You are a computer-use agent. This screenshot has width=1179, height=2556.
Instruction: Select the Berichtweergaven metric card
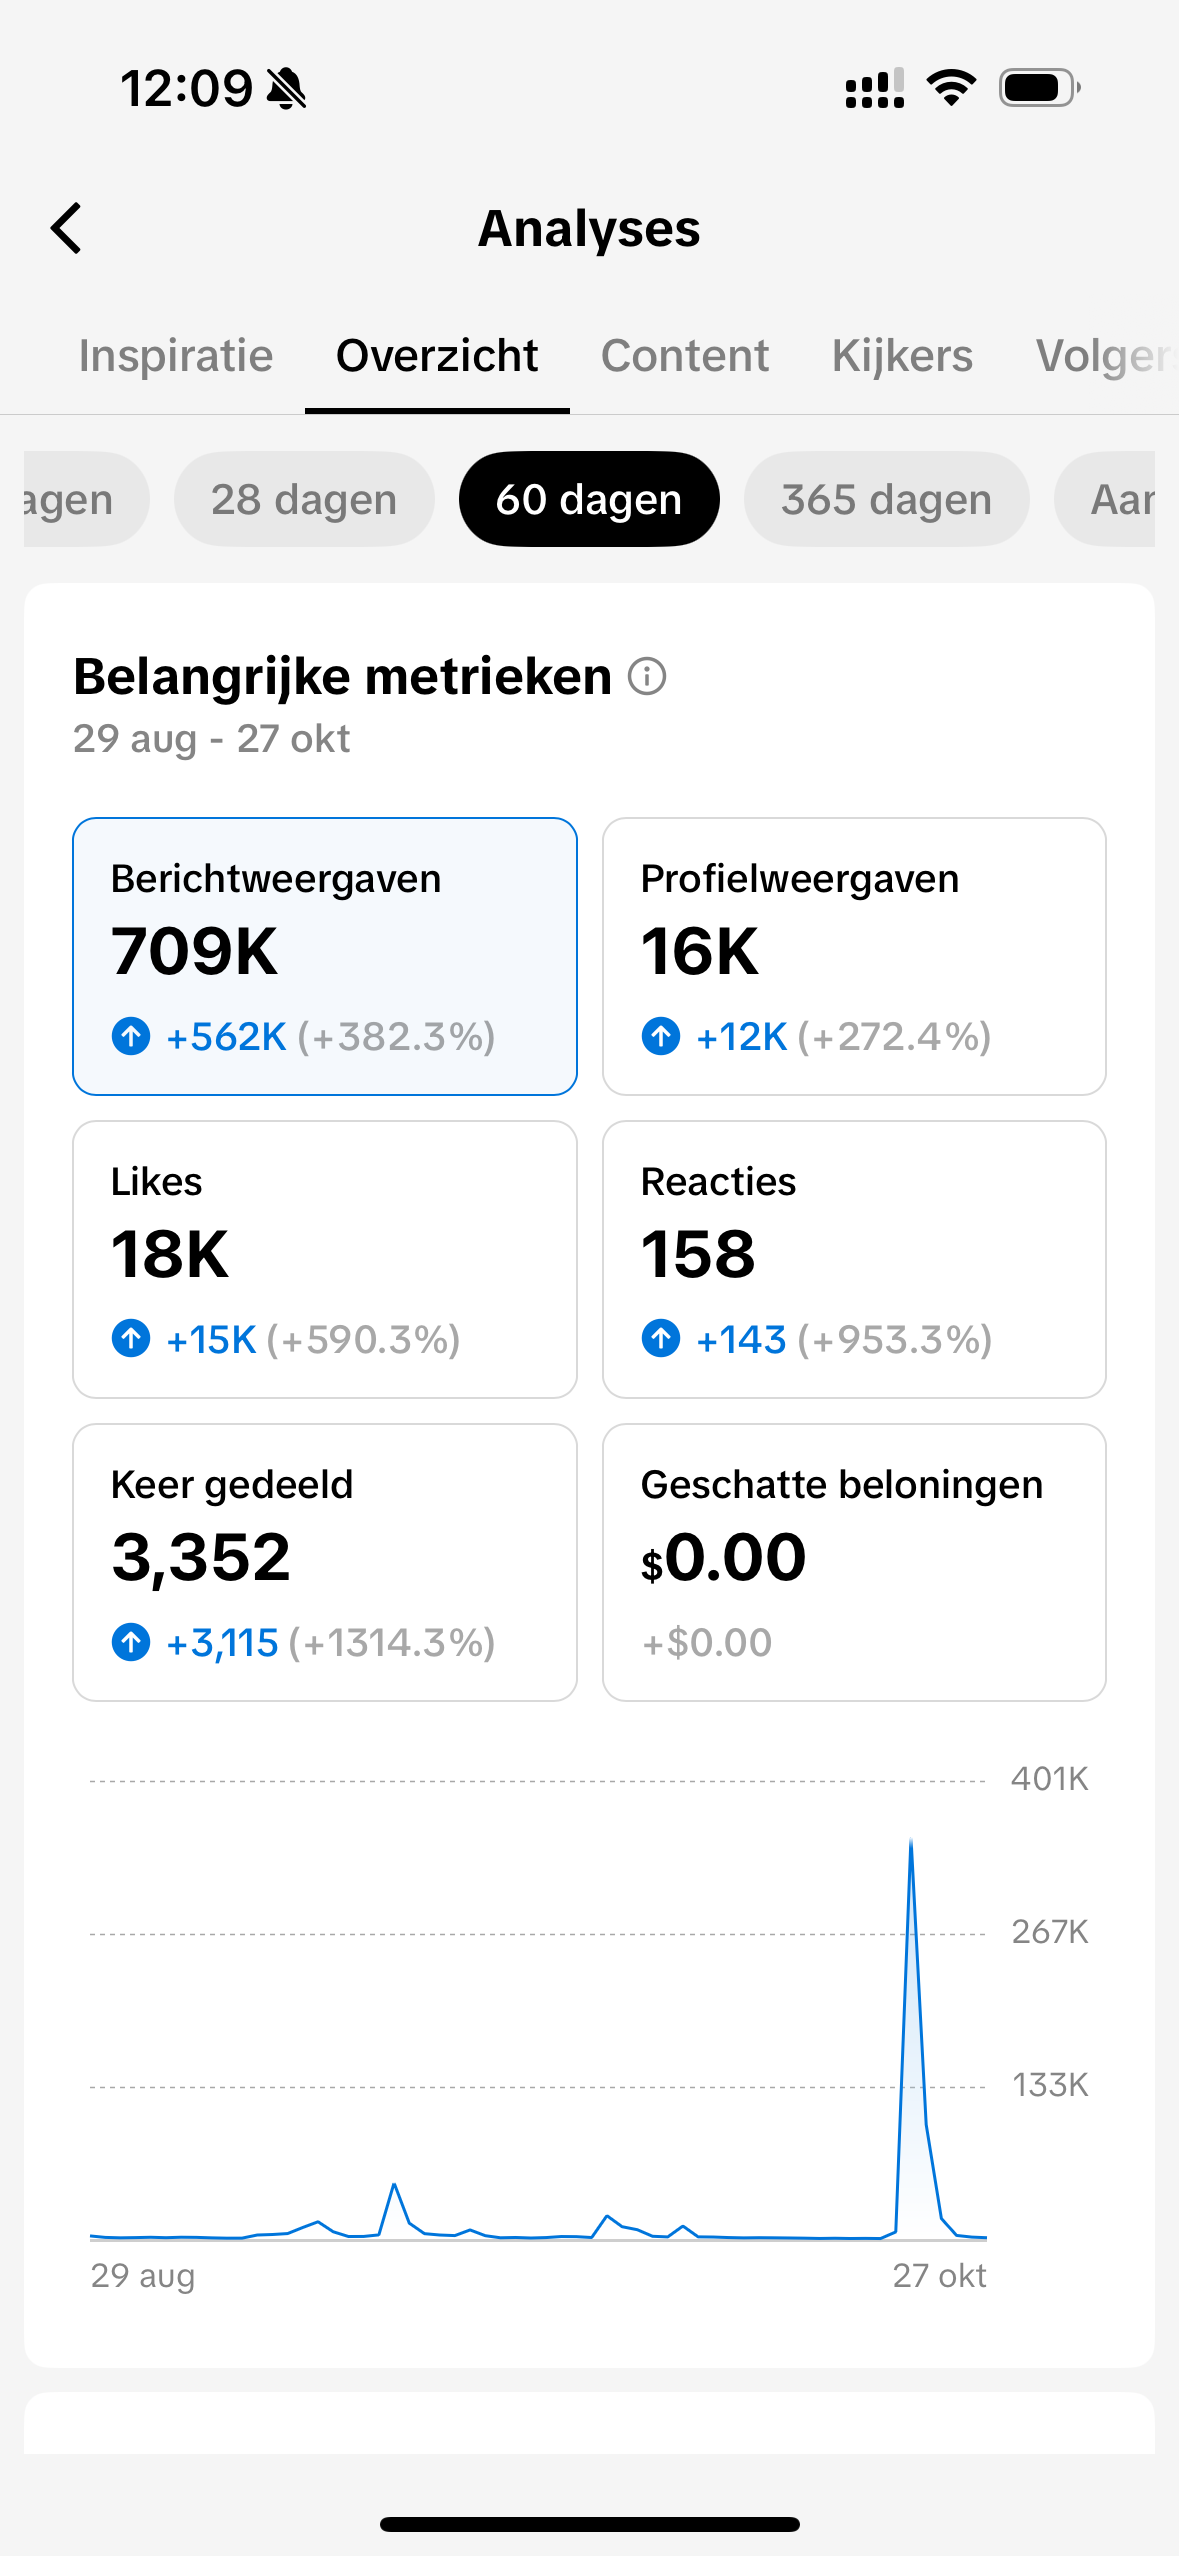coord(325,956)
